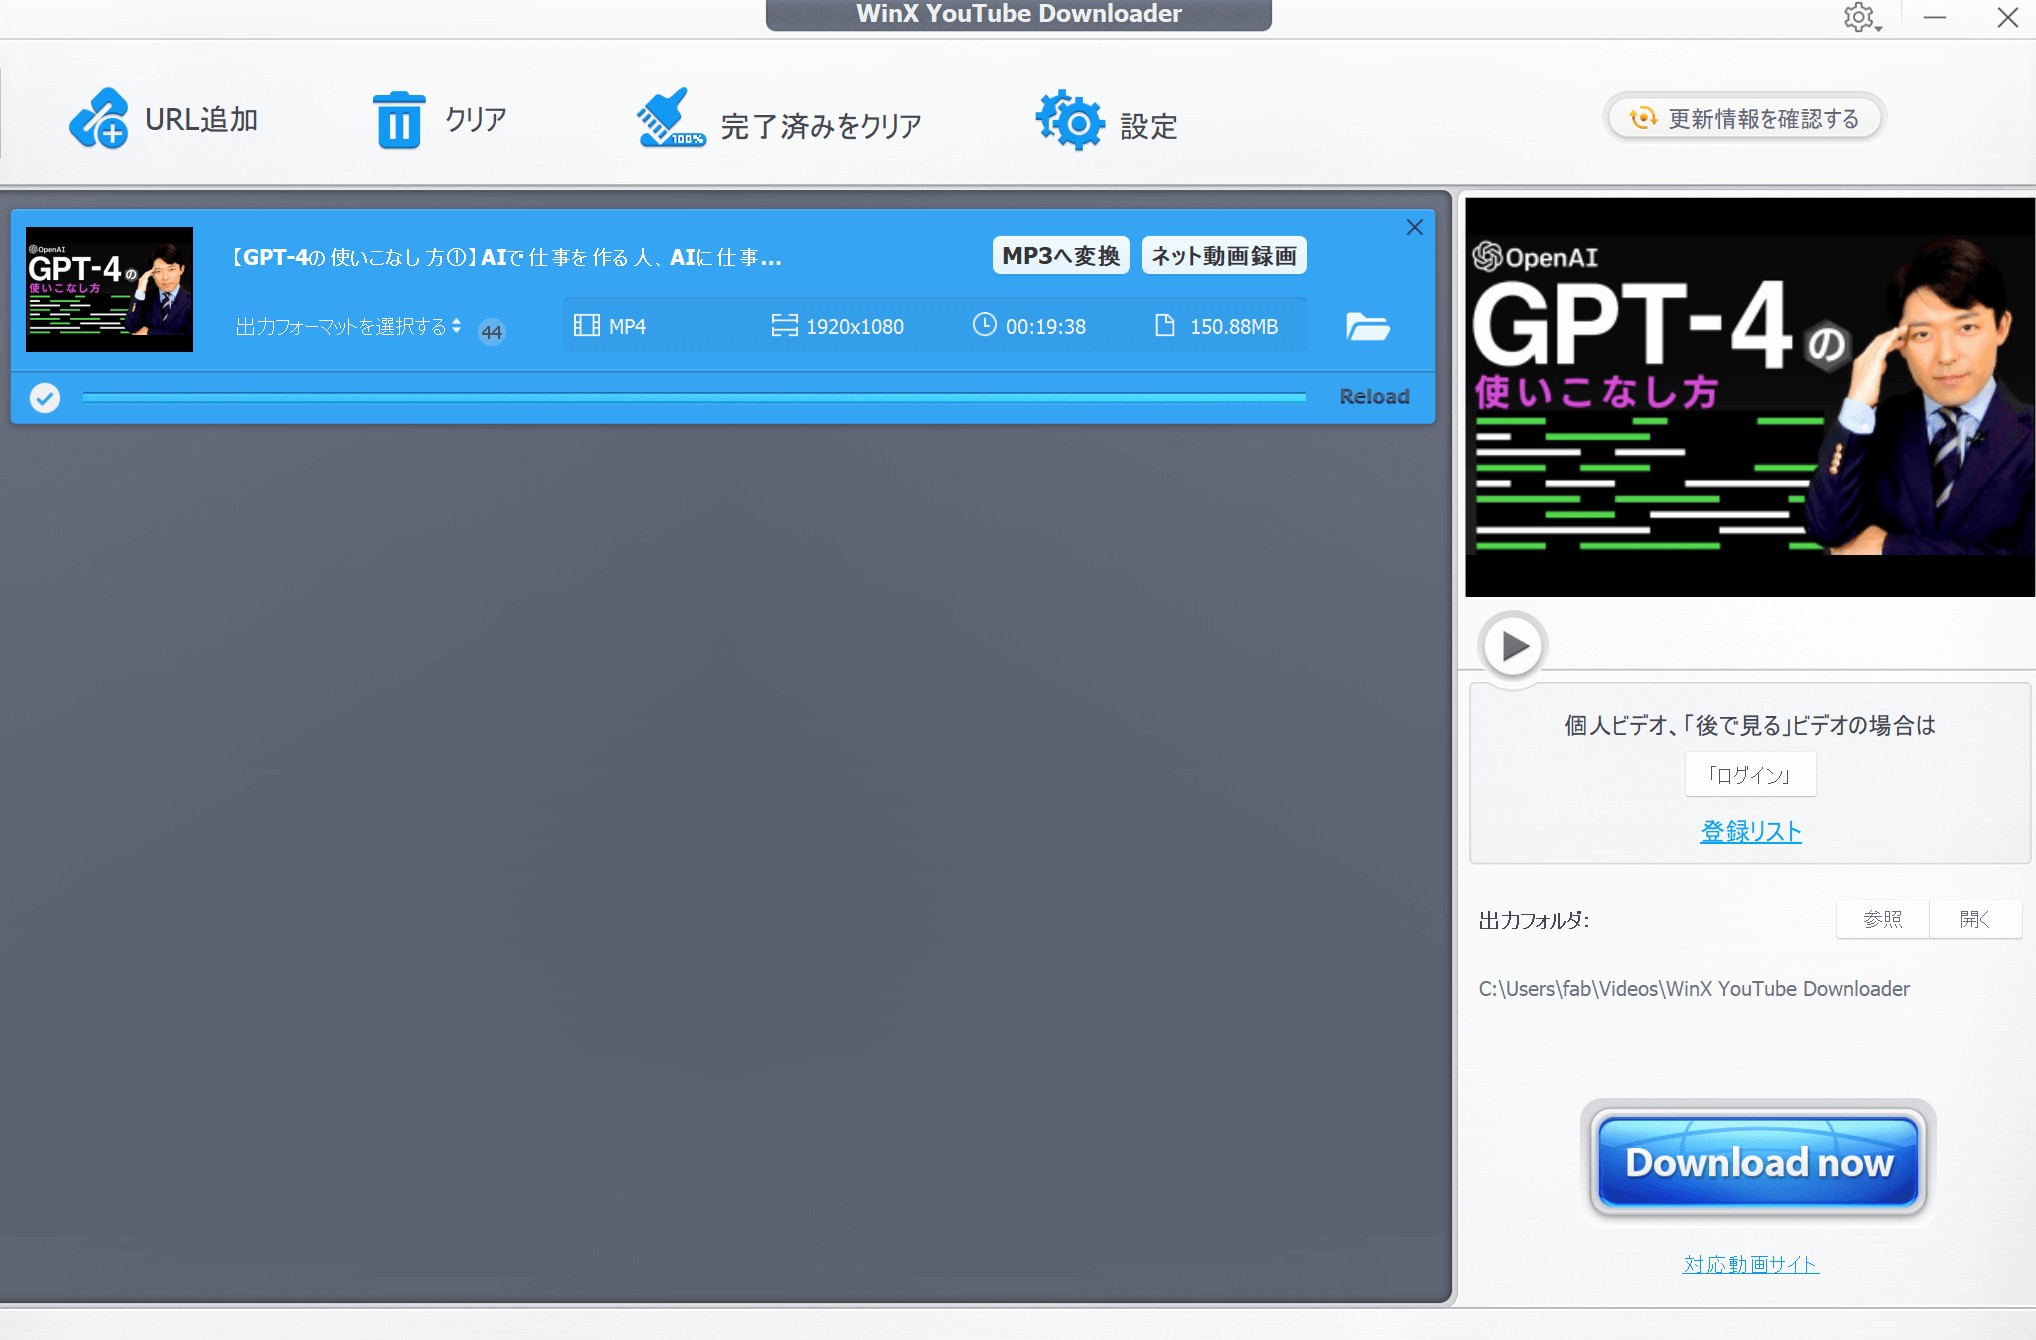Open the 登録リスト link
2036x1340 pixels.
[1750, 831]
